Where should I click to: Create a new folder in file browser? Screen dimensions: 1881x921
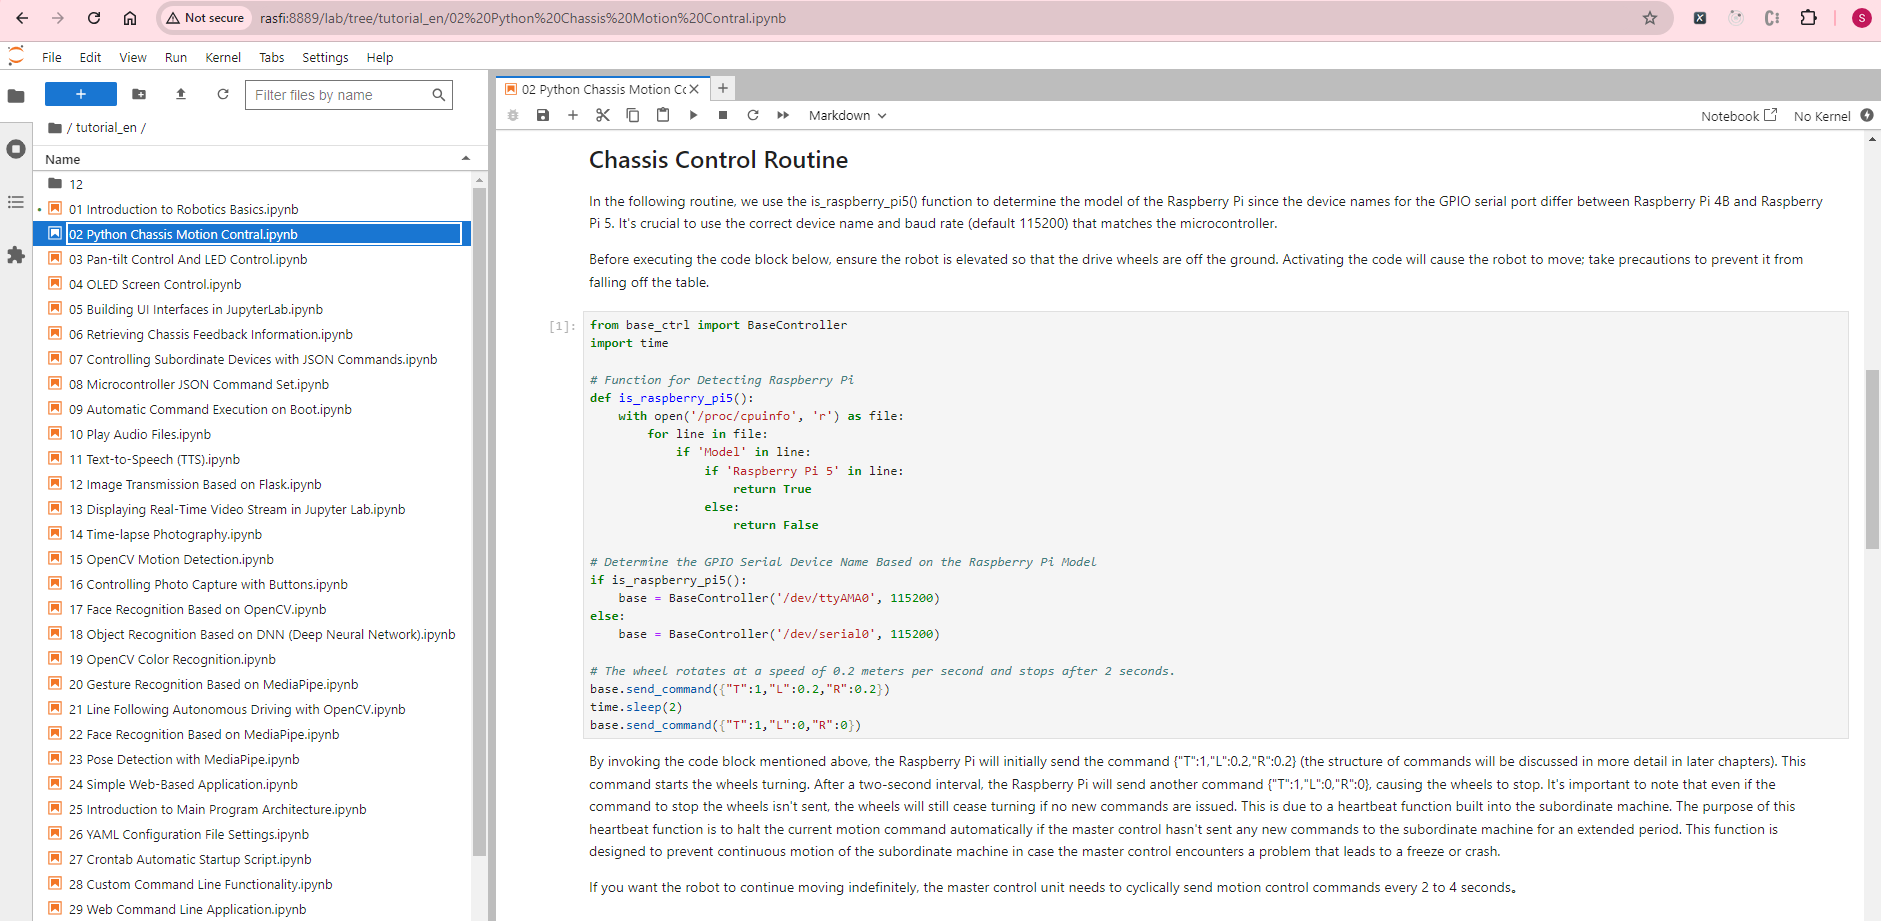click(x=139, y=94)
